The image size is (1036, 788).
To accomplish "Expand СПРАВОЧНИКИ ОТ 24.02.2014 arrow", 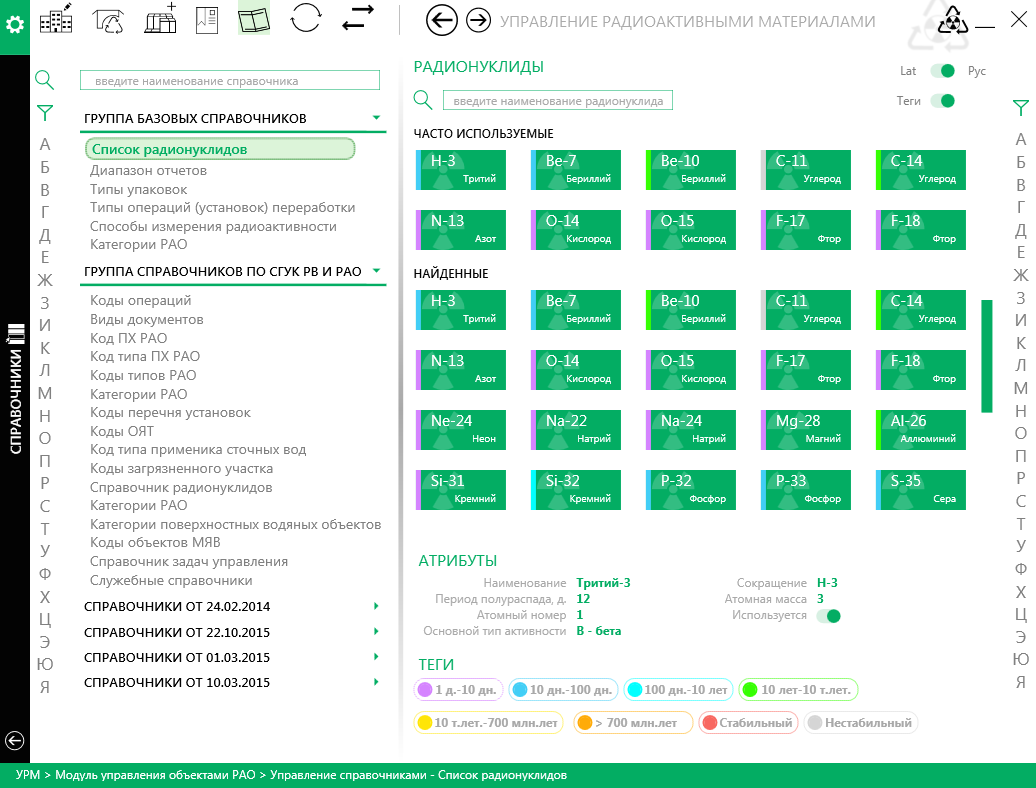I will [376, 606].
